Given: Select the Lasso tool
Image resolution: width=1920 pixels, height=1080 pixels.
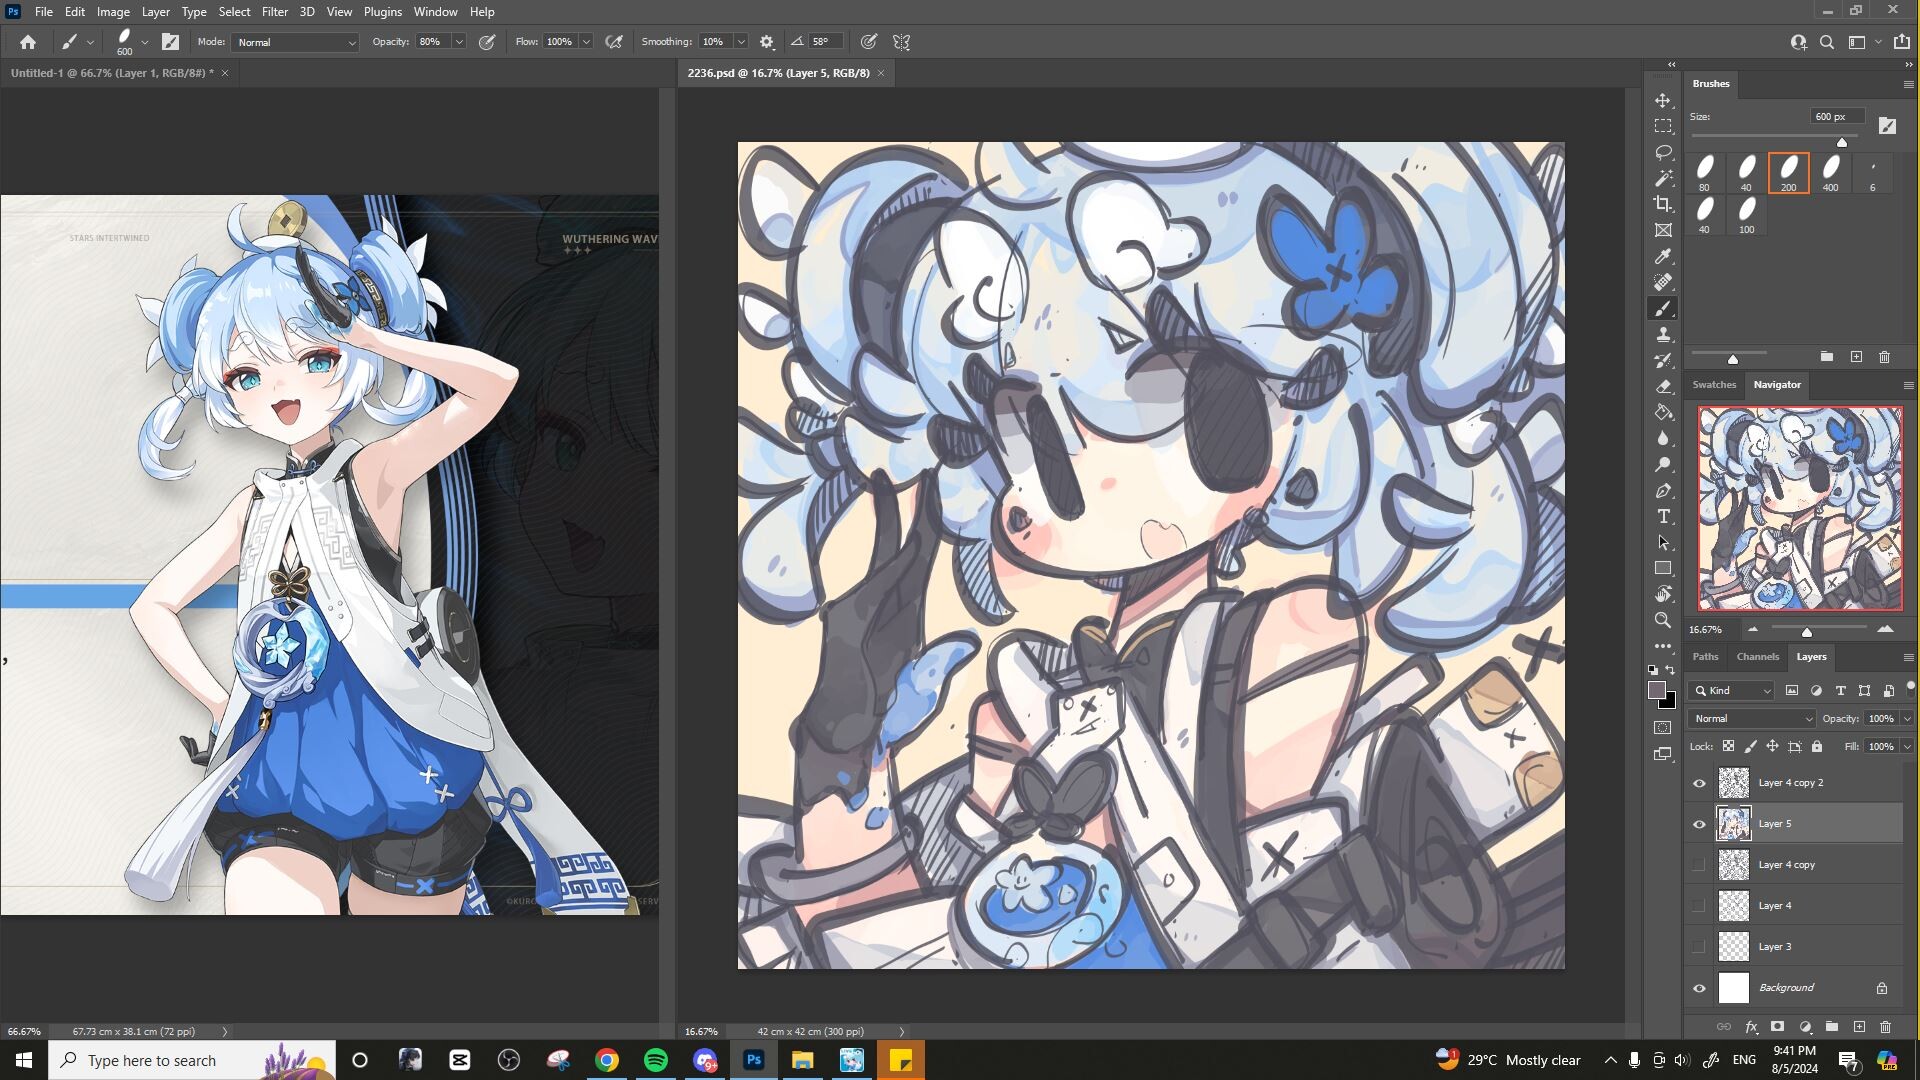Looking at the screenshot, I should [x=1663, y=152].
